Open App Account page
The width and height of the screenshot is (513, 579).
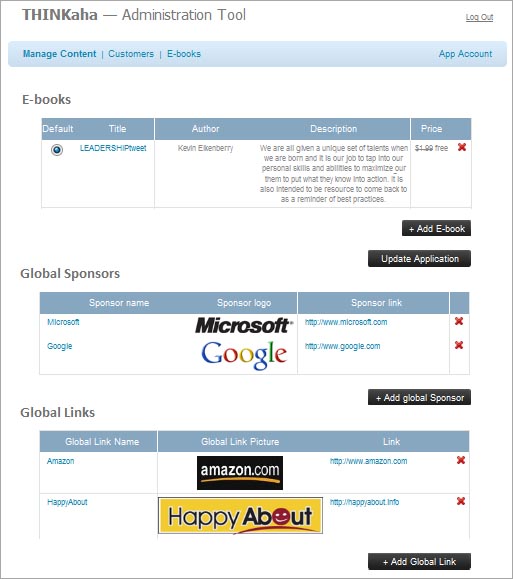click(465, 54)
